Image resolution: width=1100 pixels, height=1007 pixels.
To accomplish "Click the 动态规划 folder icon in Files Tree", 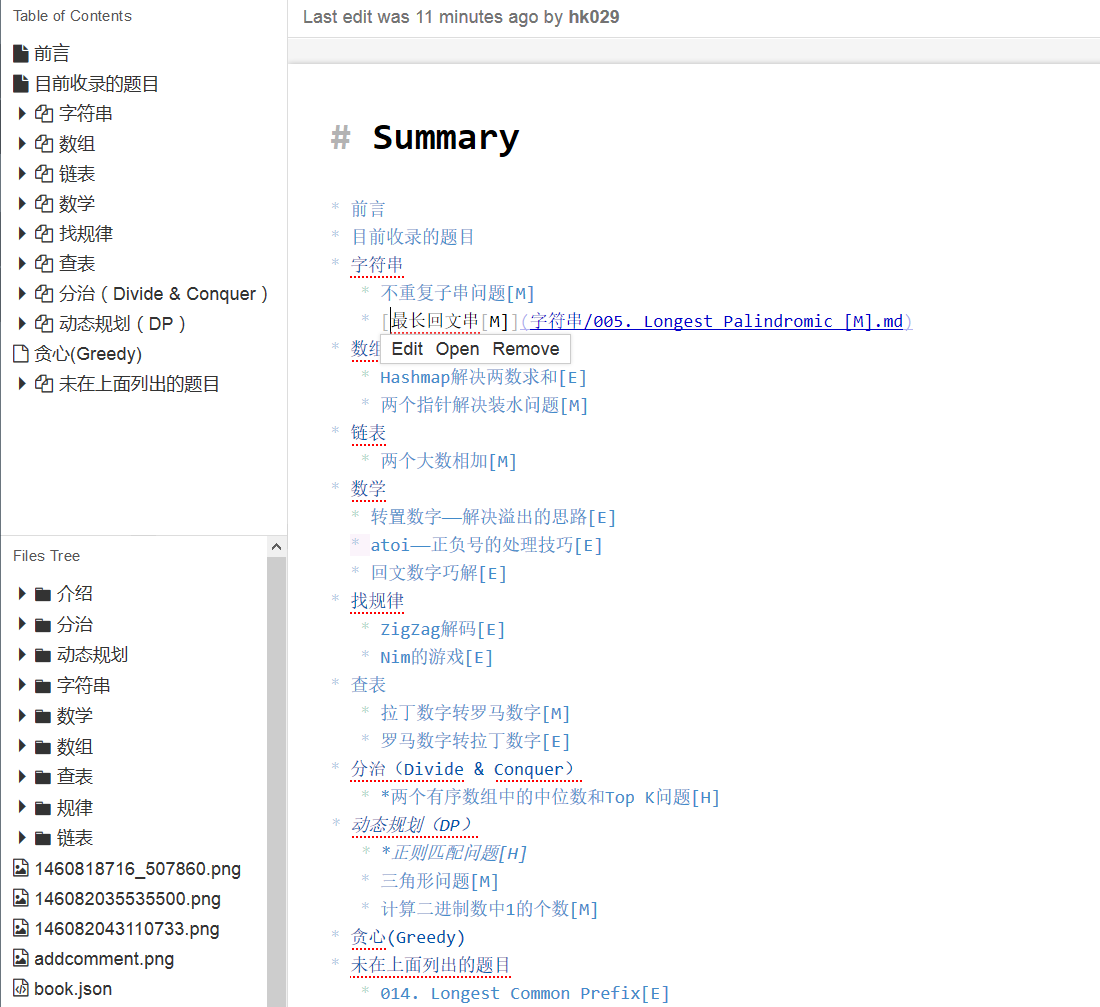I will [43, 655].
